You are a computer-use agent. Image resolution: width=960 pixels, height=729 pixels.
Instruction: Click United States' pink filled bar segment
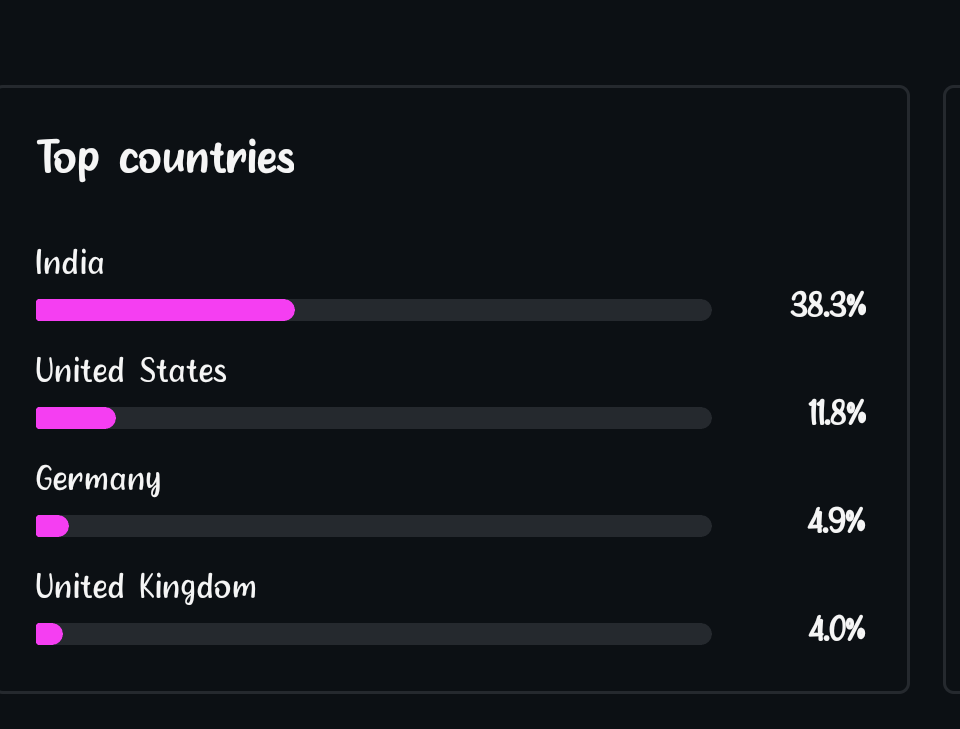[x=76, y=418]
